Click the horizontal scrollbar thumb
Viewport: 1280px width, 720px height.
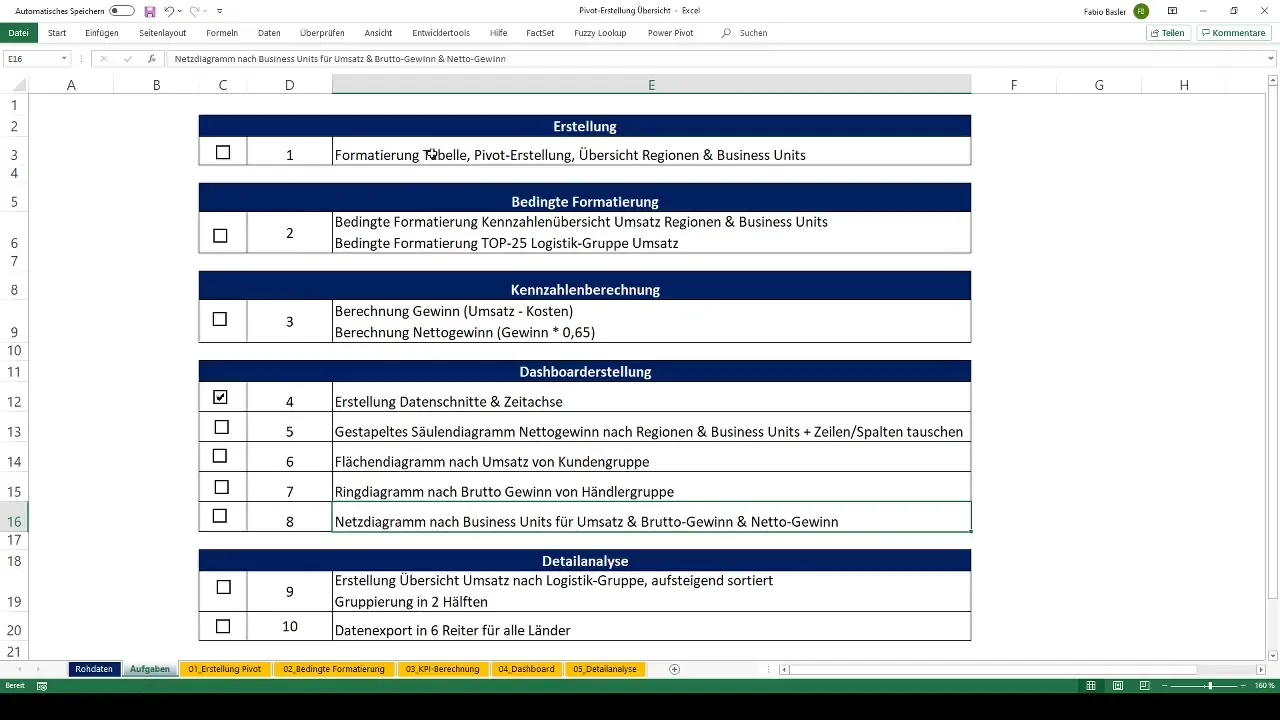(994, 669)
